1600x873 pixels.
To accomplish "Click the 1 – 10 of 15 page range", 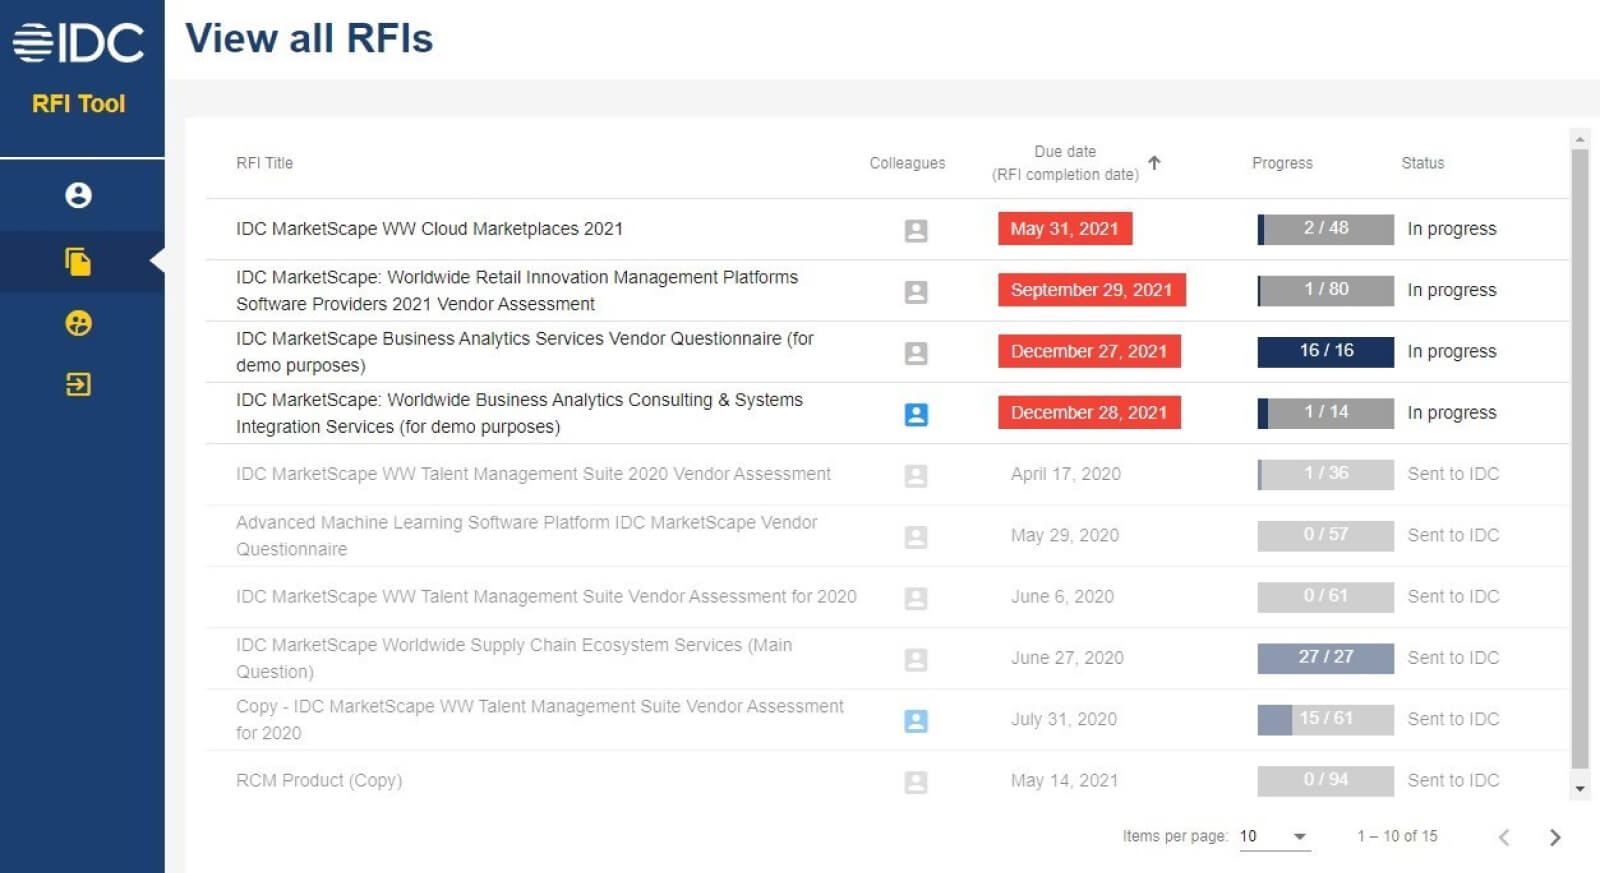I will 1397,836.
